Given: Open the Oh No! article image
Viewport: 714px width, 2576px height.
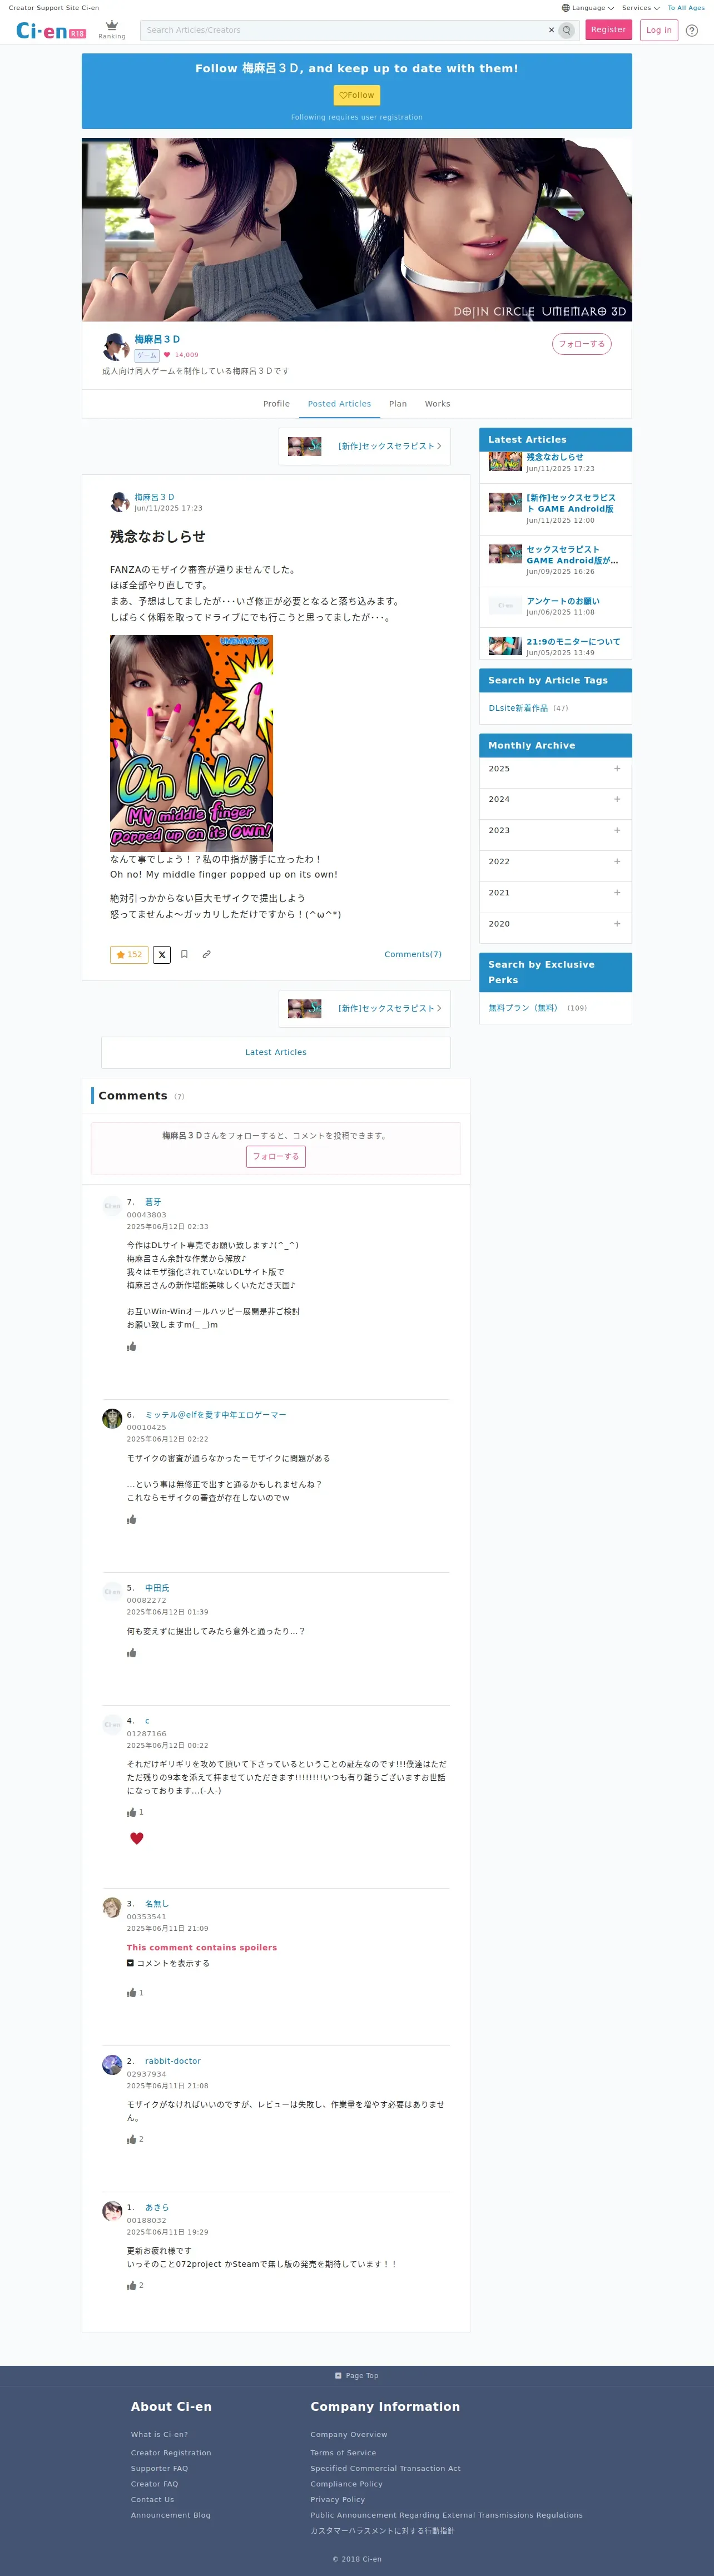Looking at the screenshot, I should (x=191, y=743).
